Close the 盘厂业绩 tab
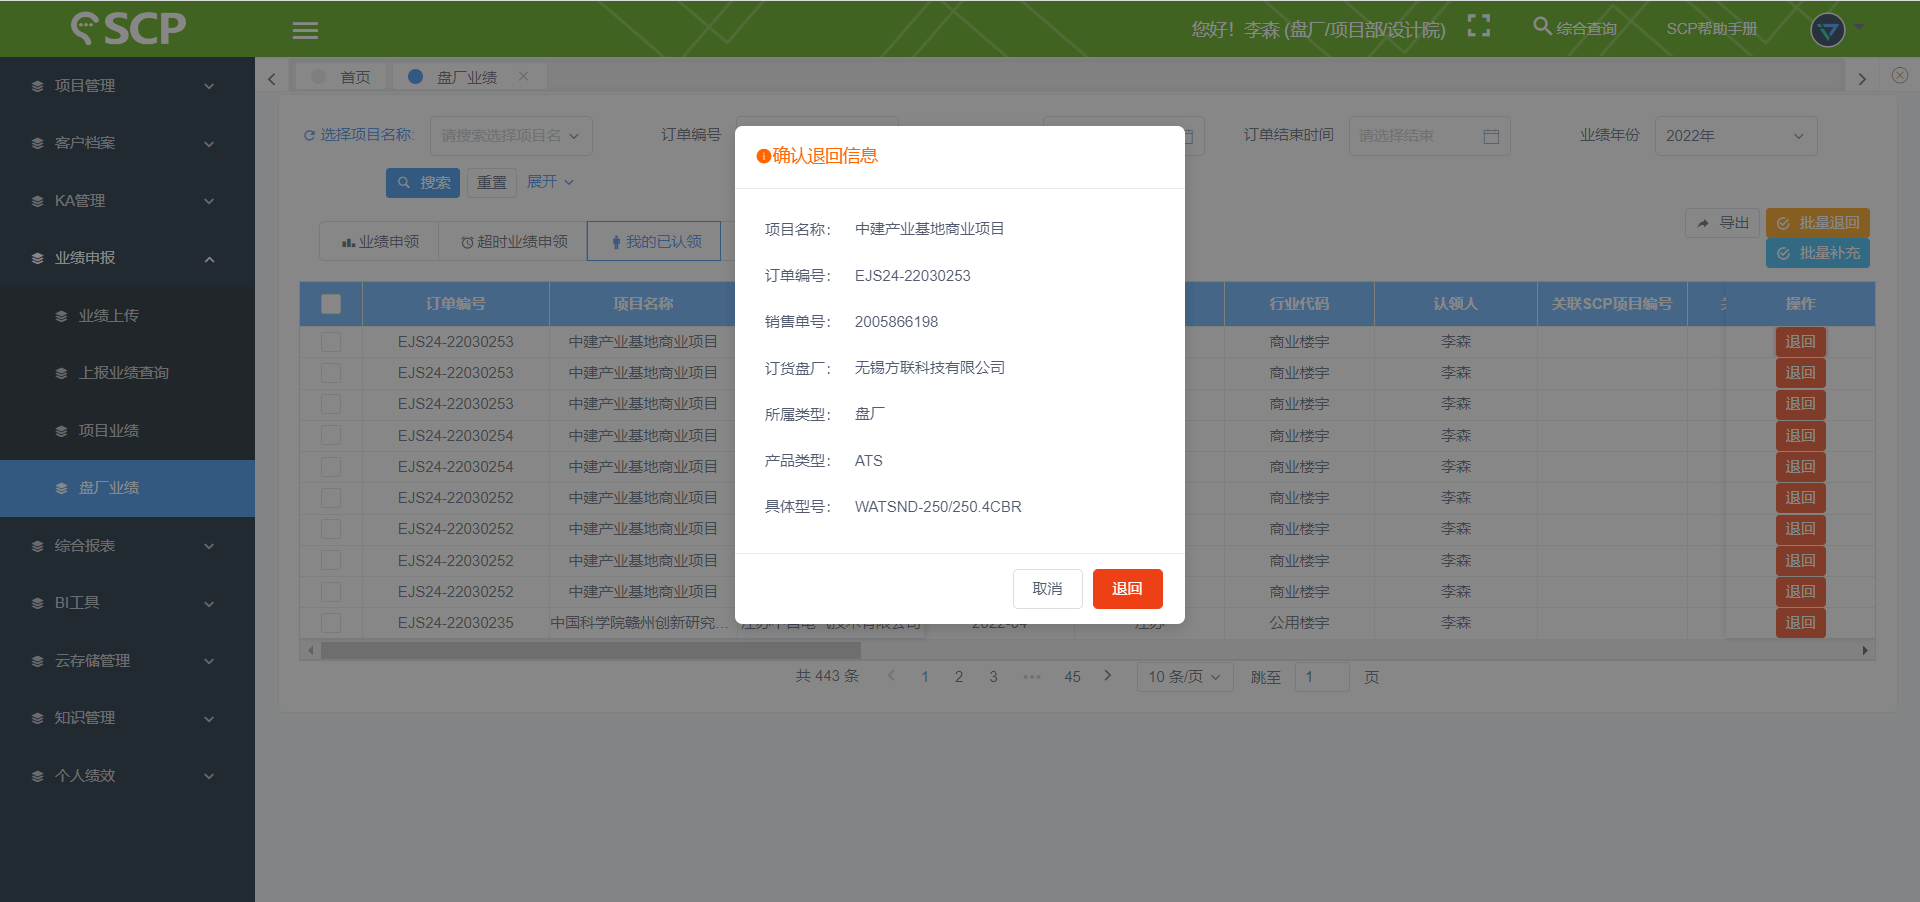 coord(523,76)
